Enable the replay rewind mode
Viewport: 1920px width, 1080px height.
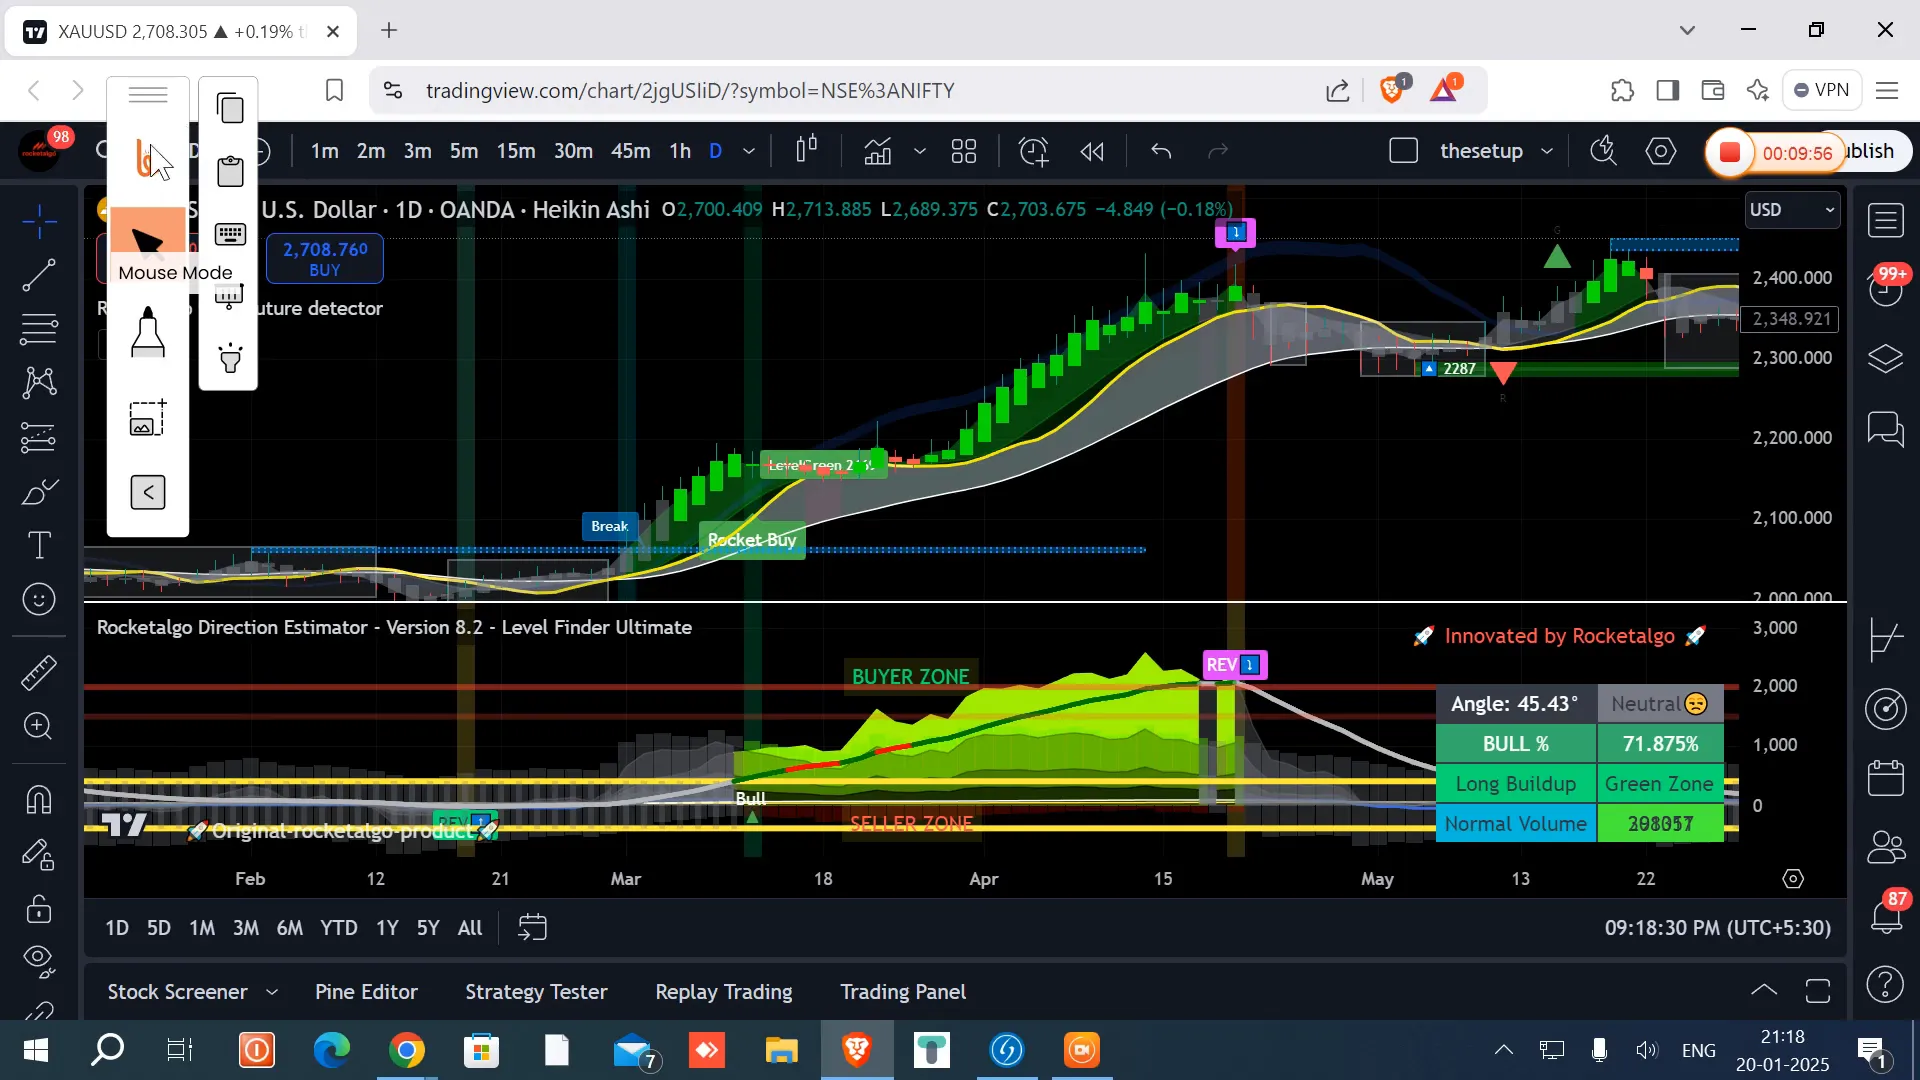coord(1092,151)
